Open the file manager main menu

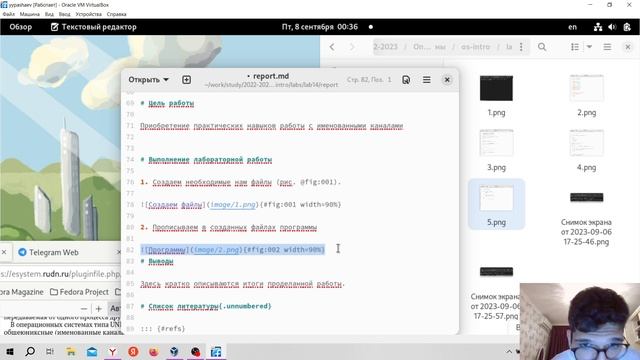pos(607,47)
